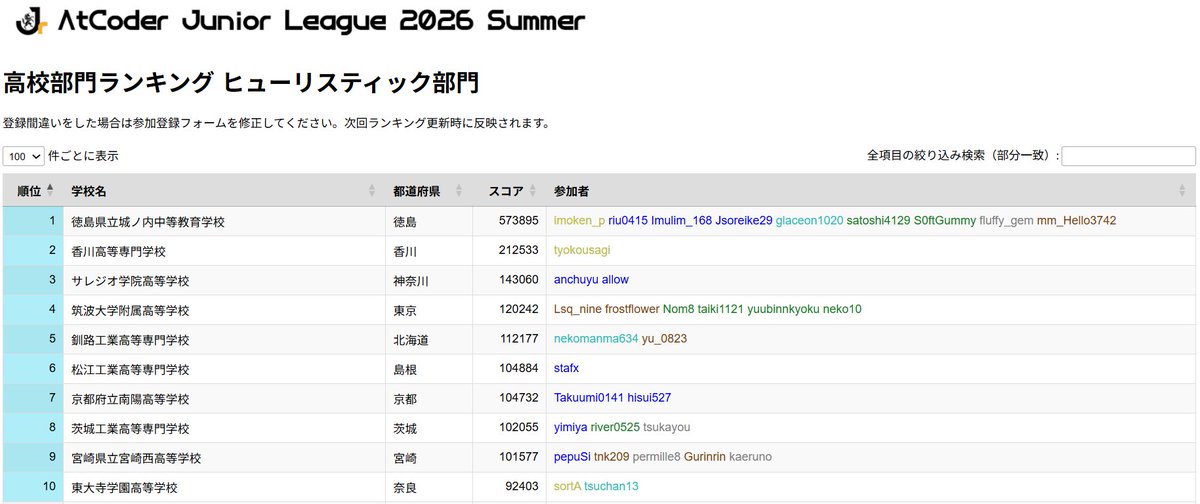Viewport: 1200px width, 504px height.
Task: Select school name 筑波大学附属高等学校
Action: (x=130, y=310)
